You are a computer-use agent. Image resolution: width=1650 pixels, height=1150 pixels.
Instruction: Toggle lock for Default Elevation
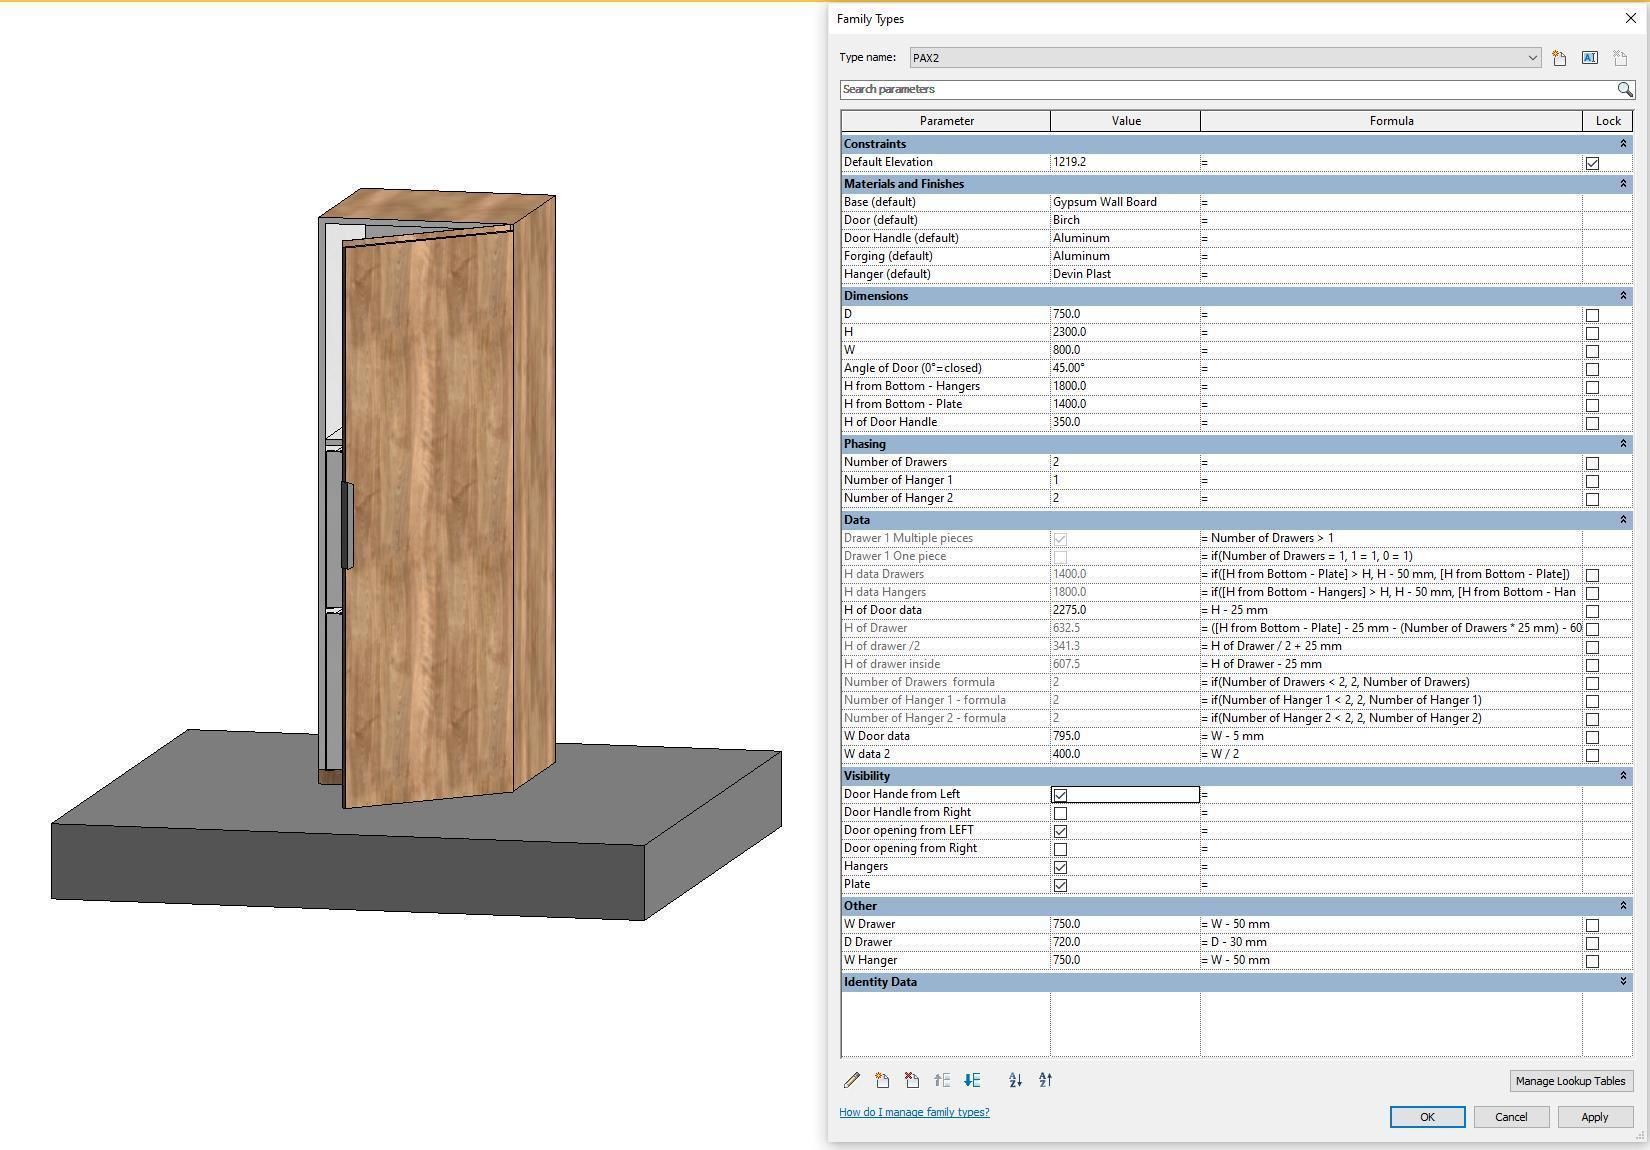tap(1592, 163)
